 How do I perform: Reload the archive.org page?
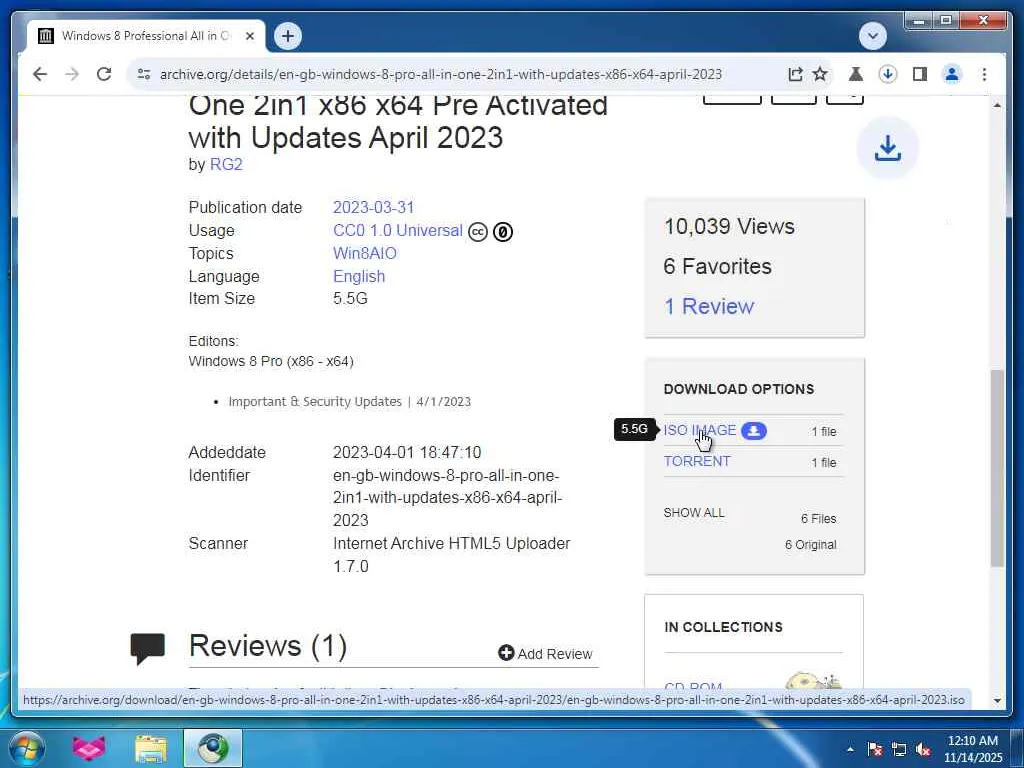click(x=104, y=74)
